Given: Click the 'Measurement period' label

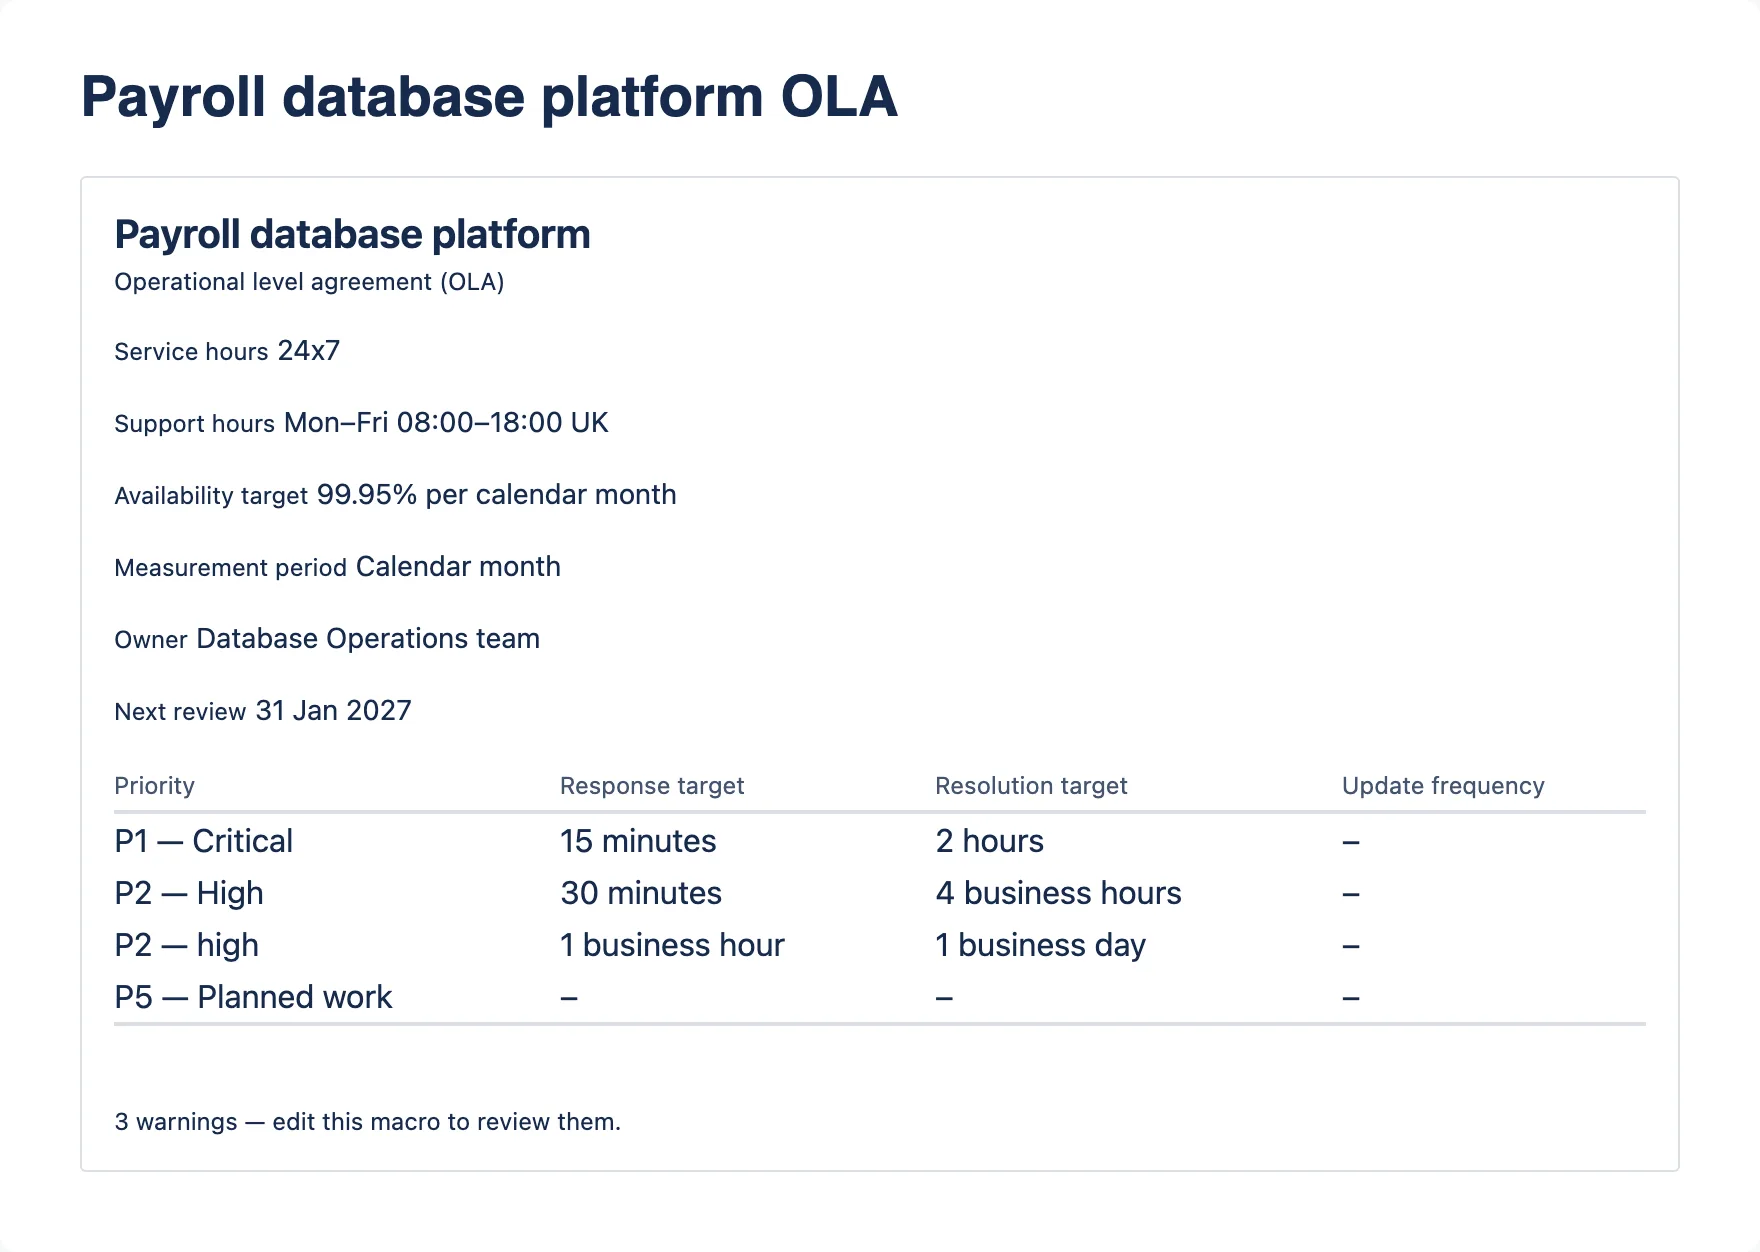Looking at the screenshot, I should [230, 568].
